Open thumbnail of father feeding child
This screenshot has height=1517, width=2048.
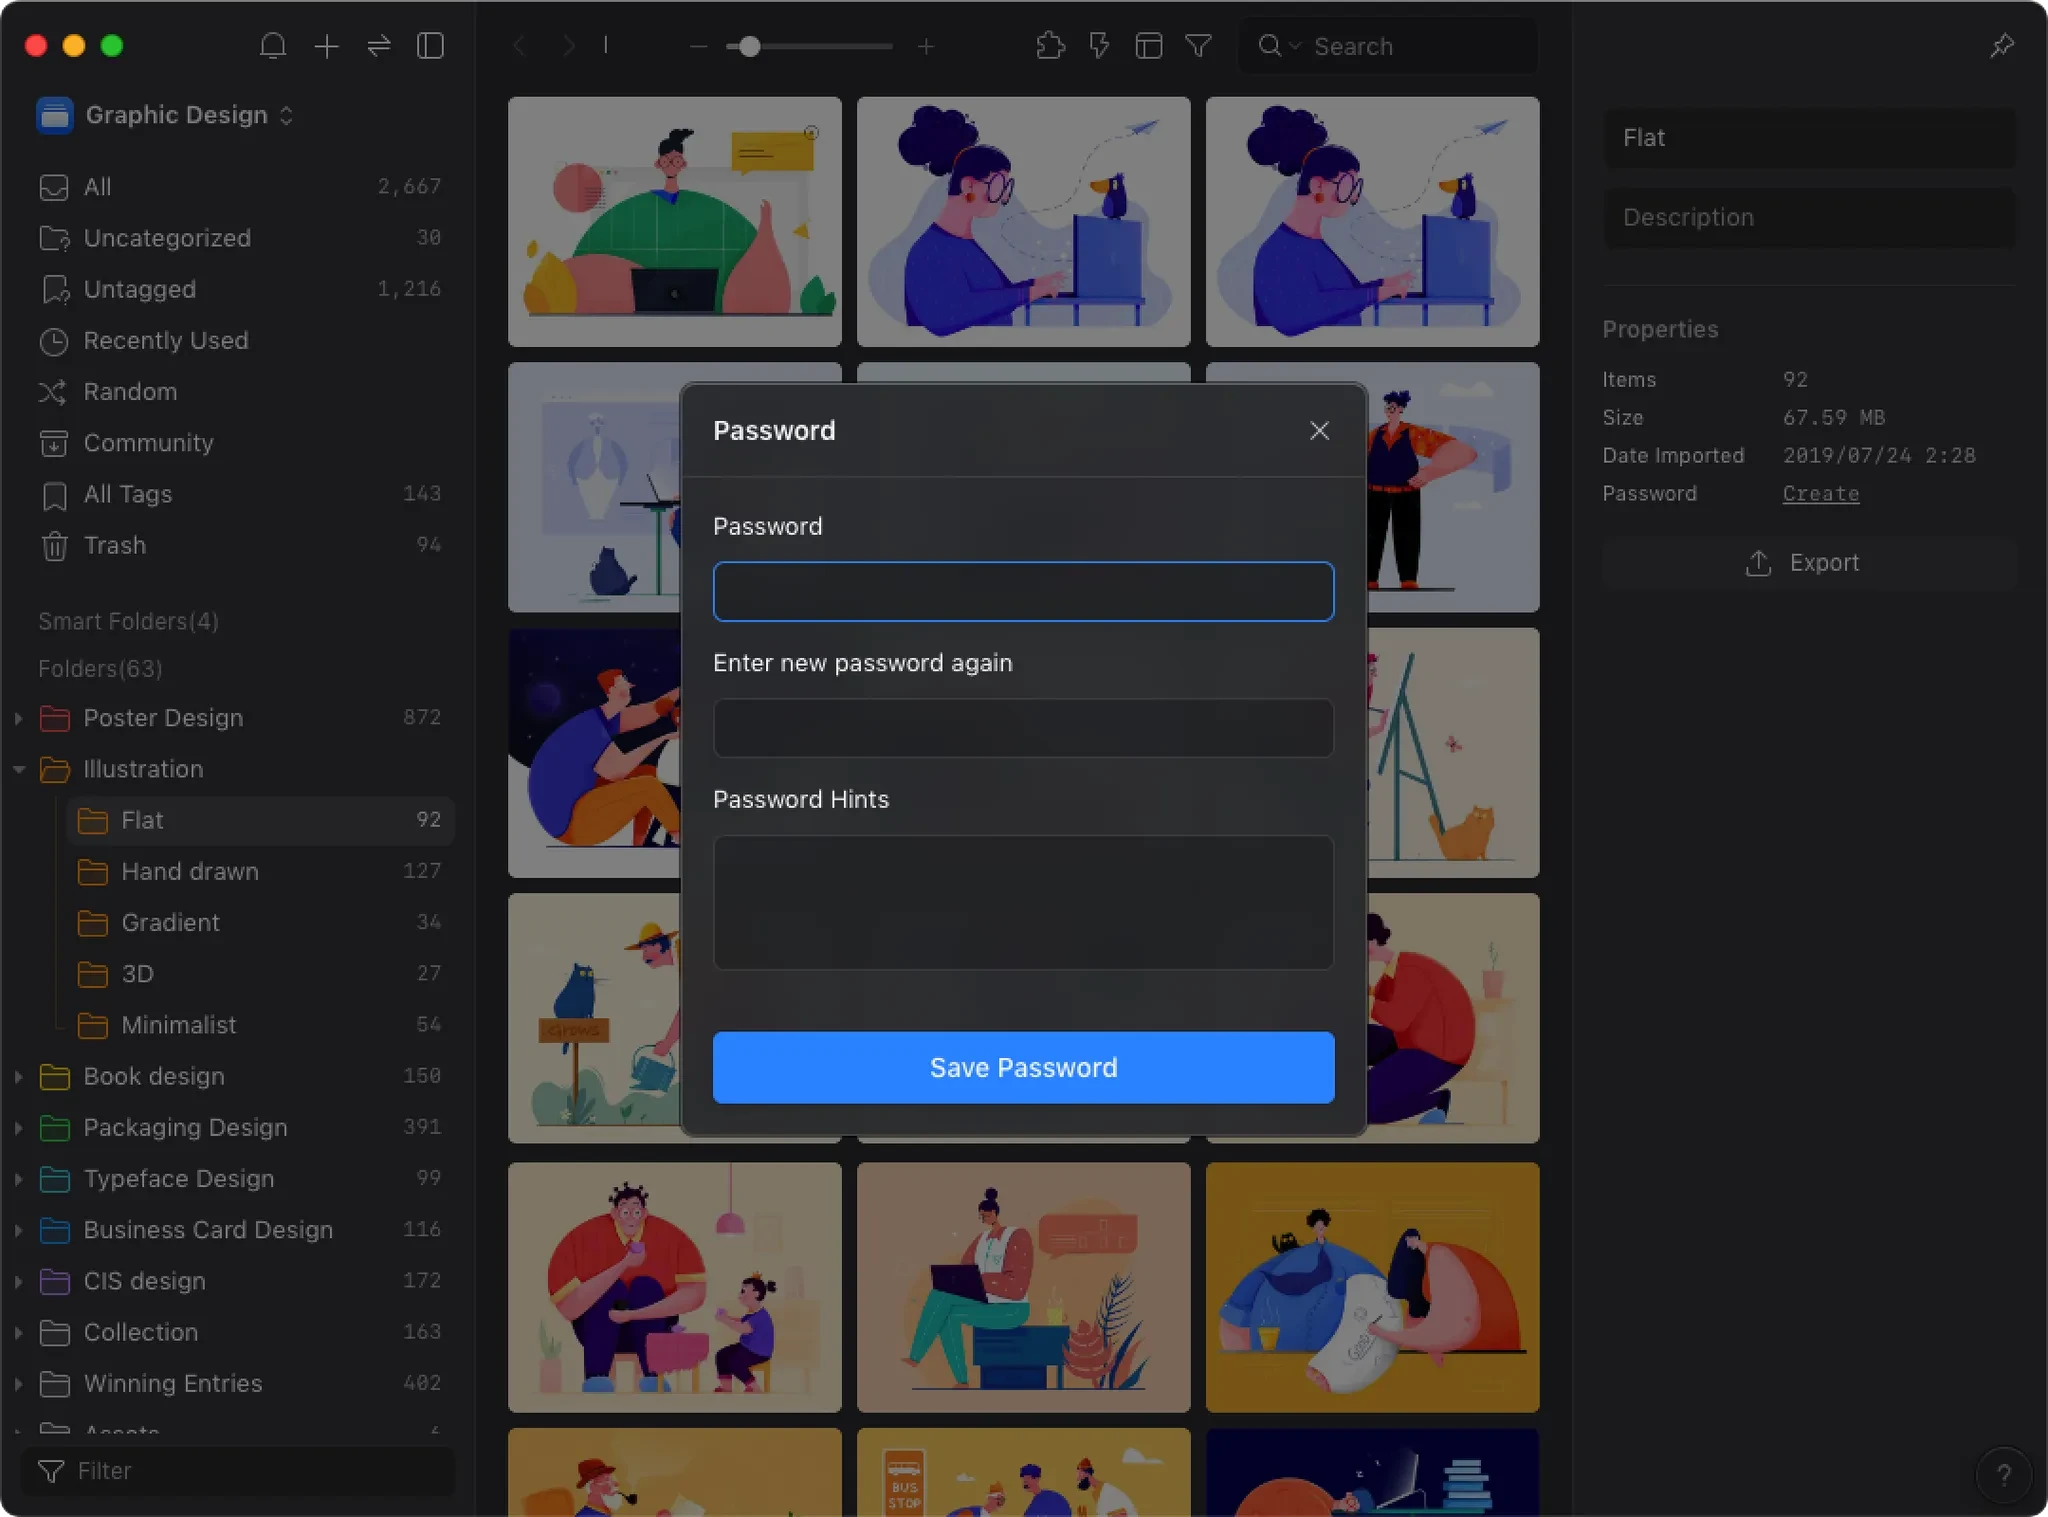(x=674, y=1287)
